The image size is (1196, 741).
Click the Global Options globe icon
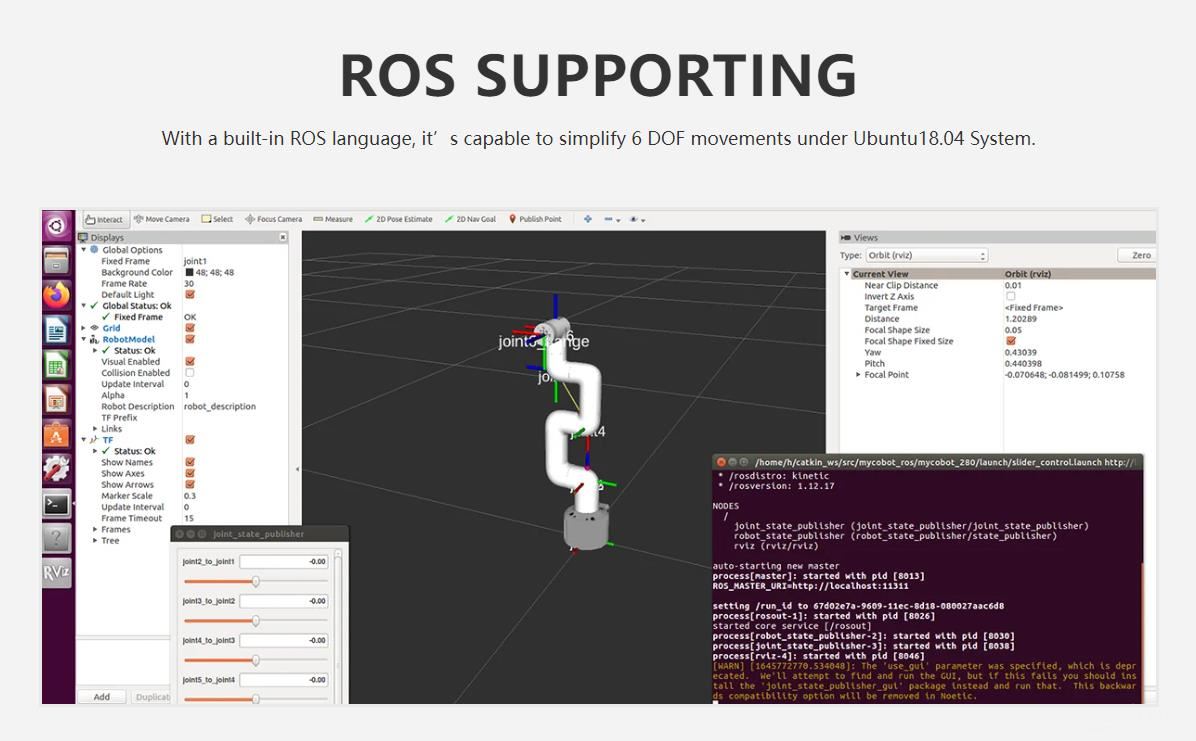click(x=95, y=250)
